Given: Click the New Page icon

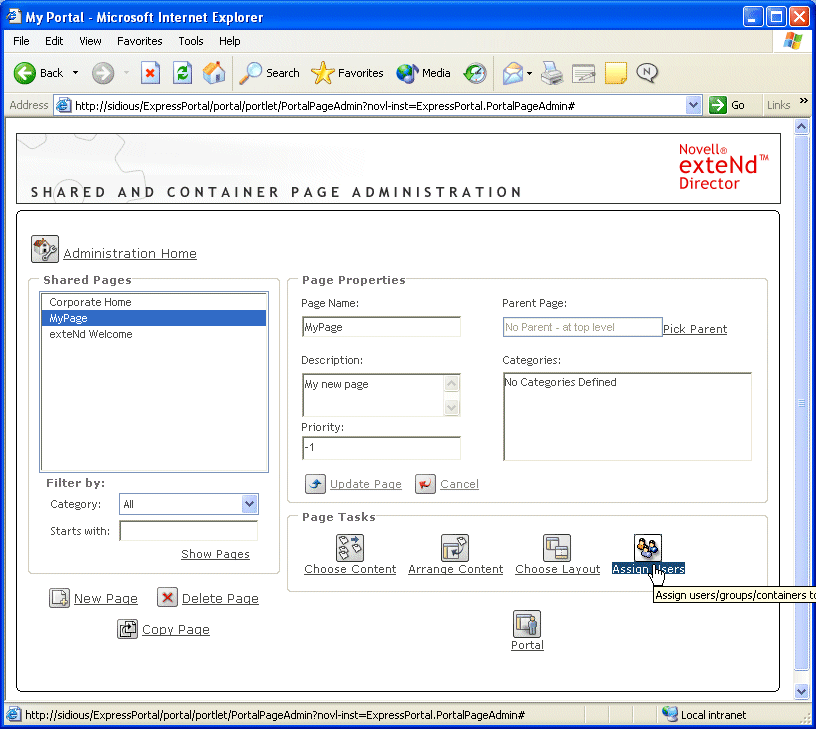Looking at the screenshot, I should pos(59,598).
